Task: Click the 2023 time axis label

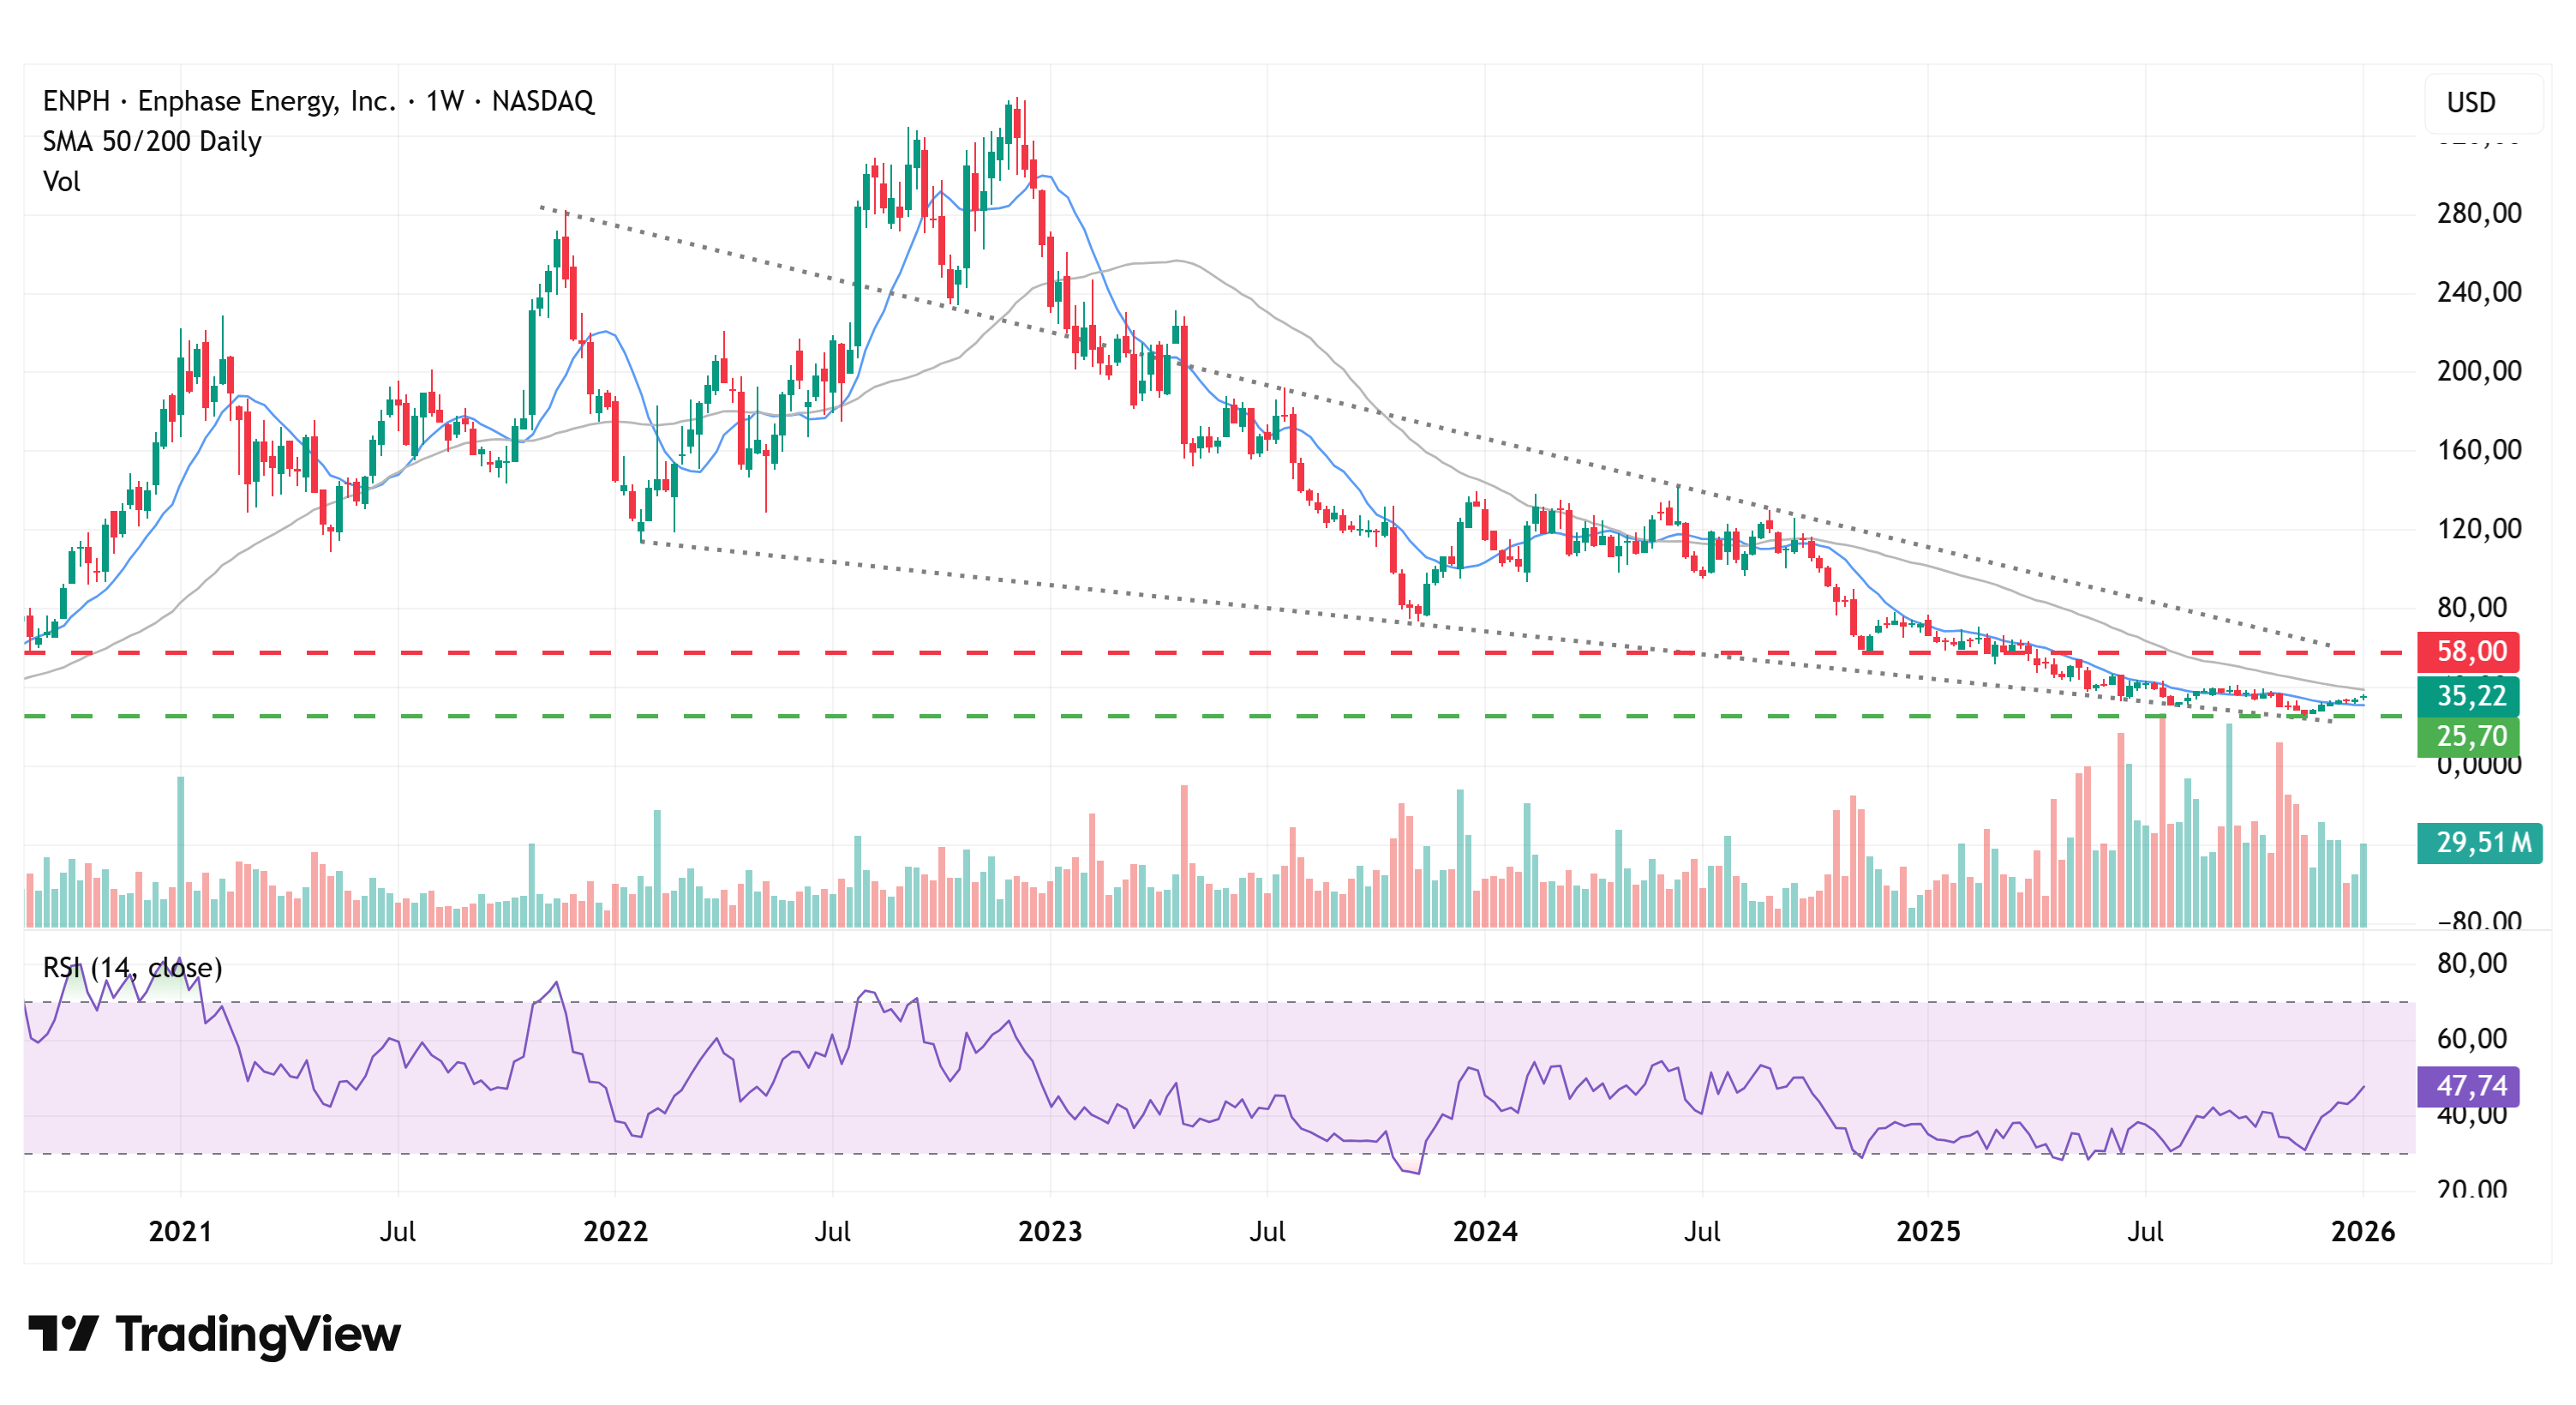Action: click(1050, 1231)
